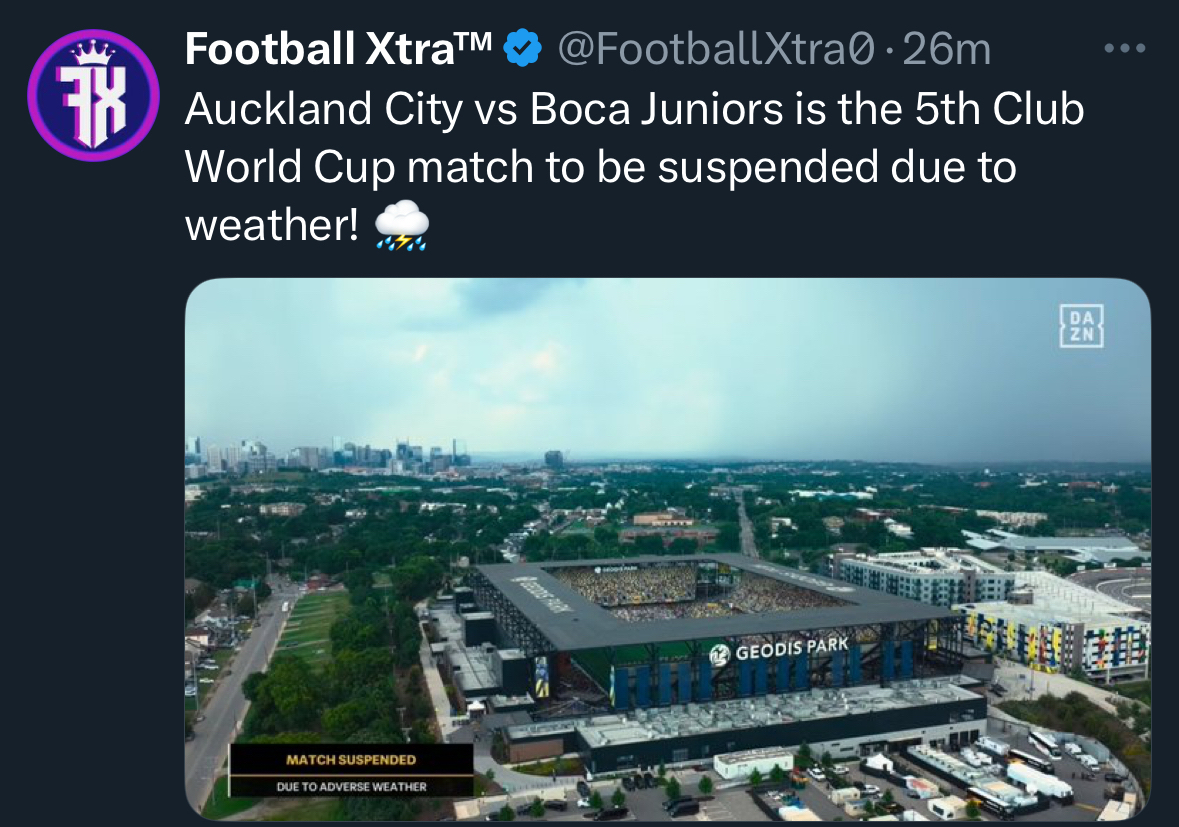
Task: Click the thundercloud emoji in the tweet
Action: 402,226
